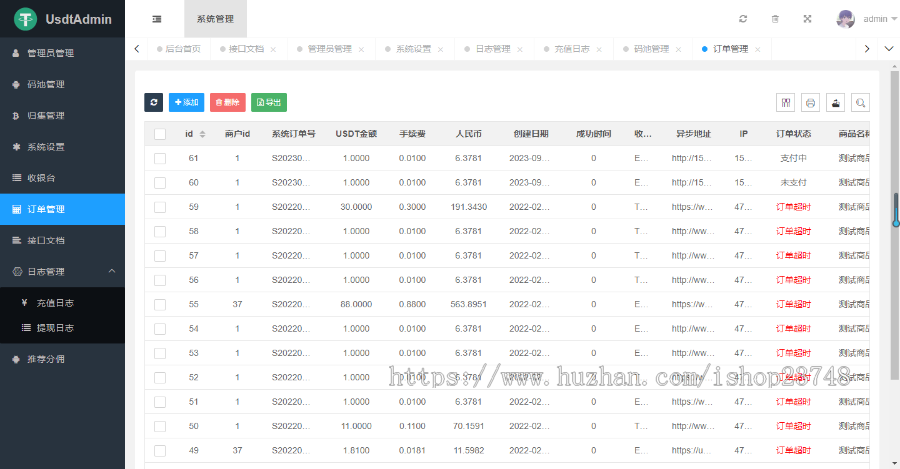
Task: Open 充值日志 in the sidebar submenu
Action: click(x=63, y=303)
